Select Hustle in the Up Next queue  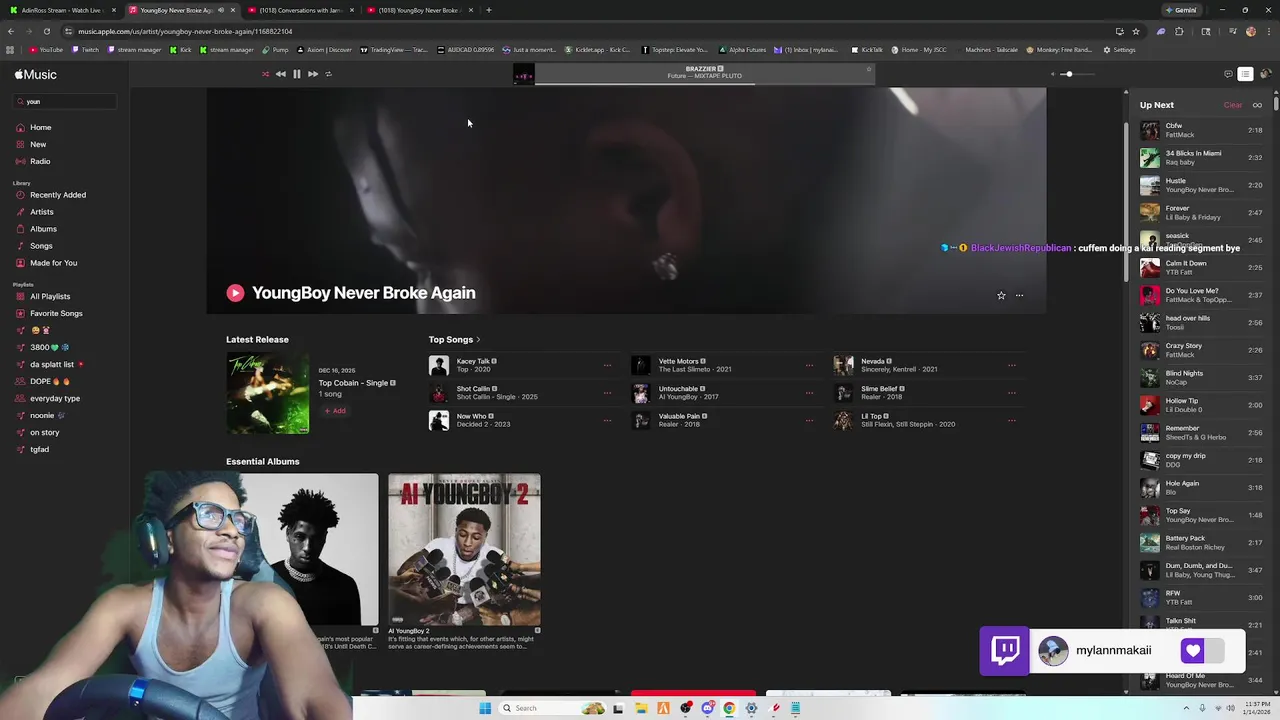(x=1201, y=185)
